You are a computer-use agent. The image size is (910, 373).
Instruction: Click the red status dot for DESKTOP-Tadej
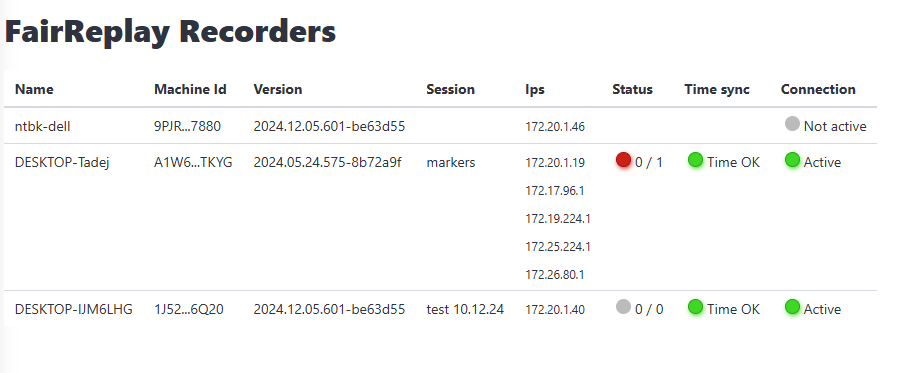(x=623, y=160)
